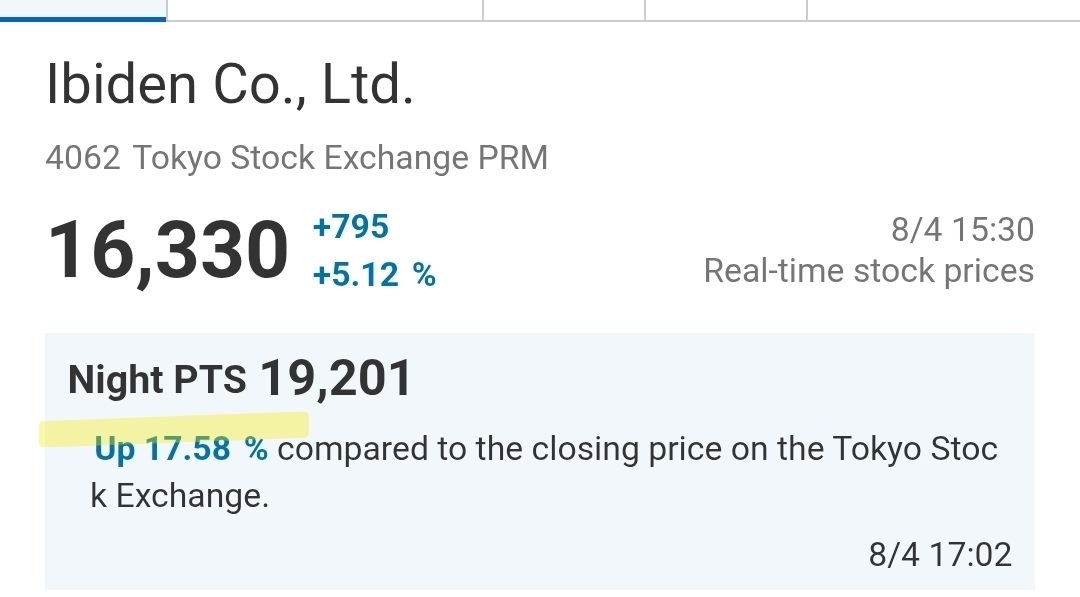Click the yellow highlighter mark
This screenshot has width=1080, height=597.
point(174,427)
